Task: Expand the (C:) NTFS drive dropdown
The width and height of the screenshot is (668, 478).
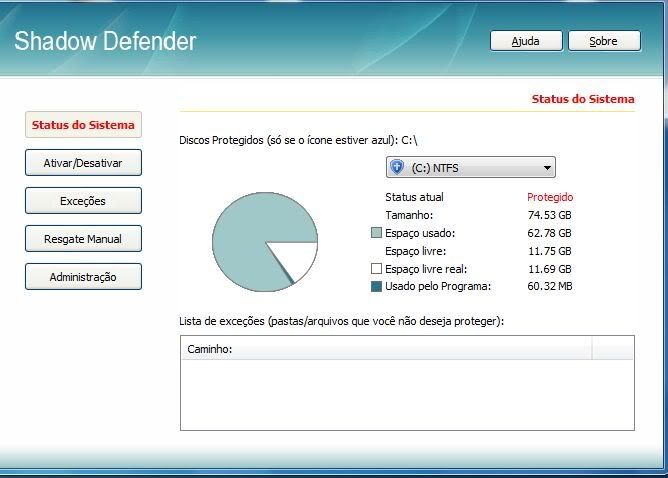Action: (x=471, y=167)
